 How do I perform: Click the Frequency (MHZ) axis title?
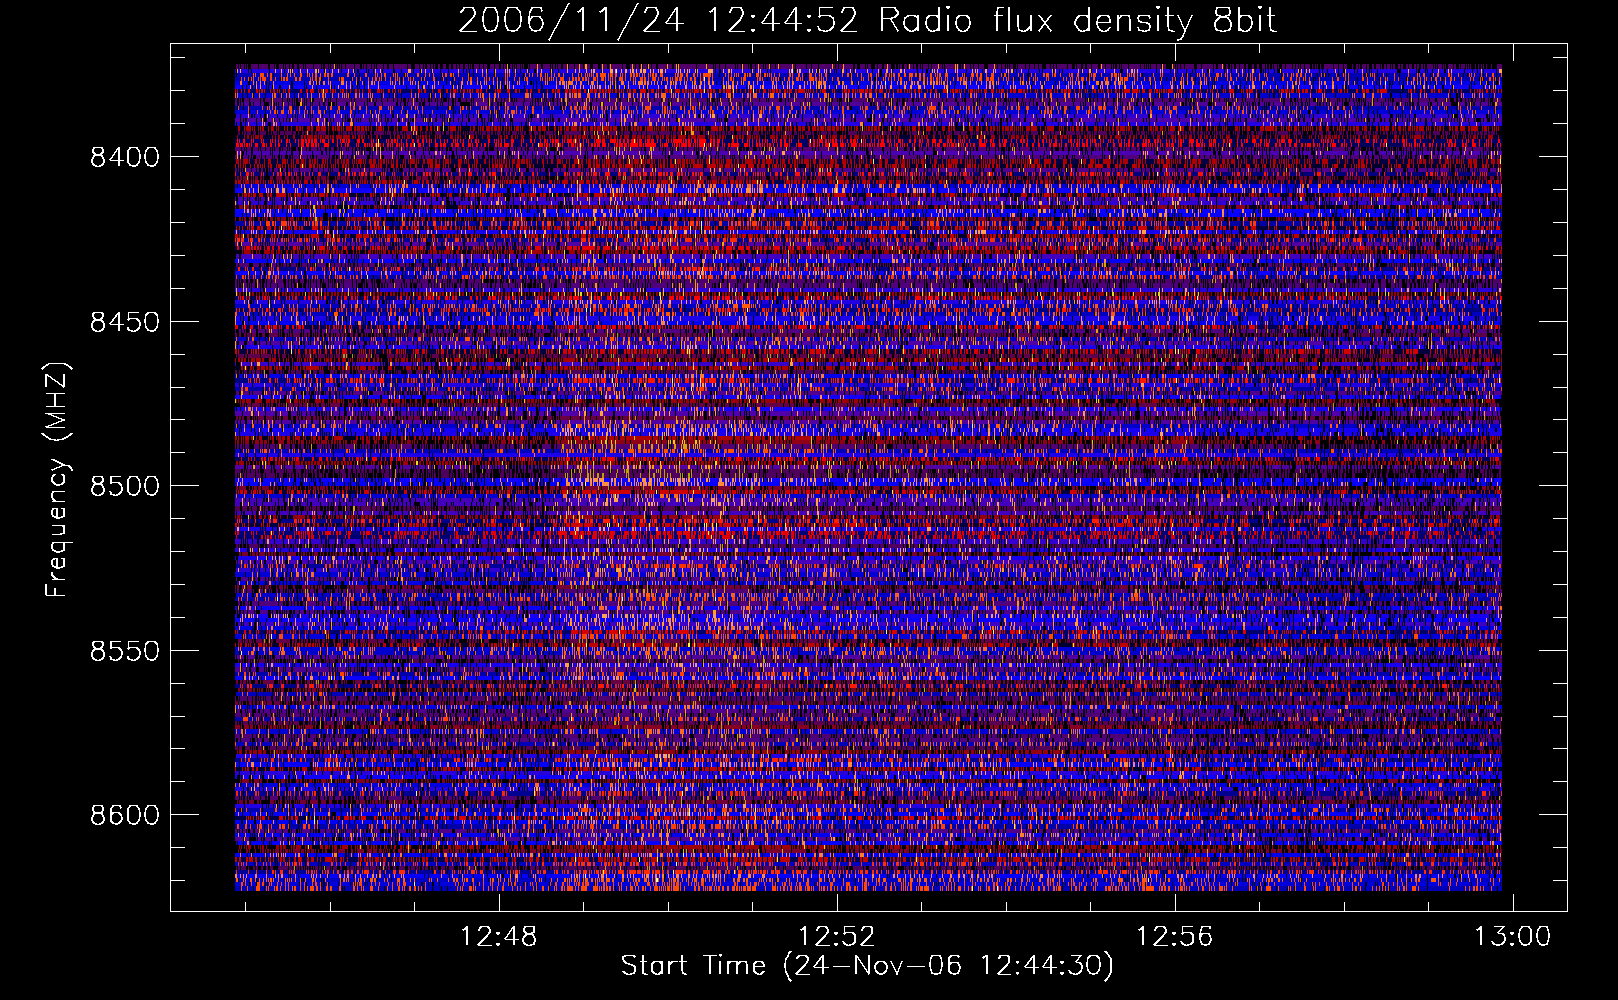click(57, 480)
